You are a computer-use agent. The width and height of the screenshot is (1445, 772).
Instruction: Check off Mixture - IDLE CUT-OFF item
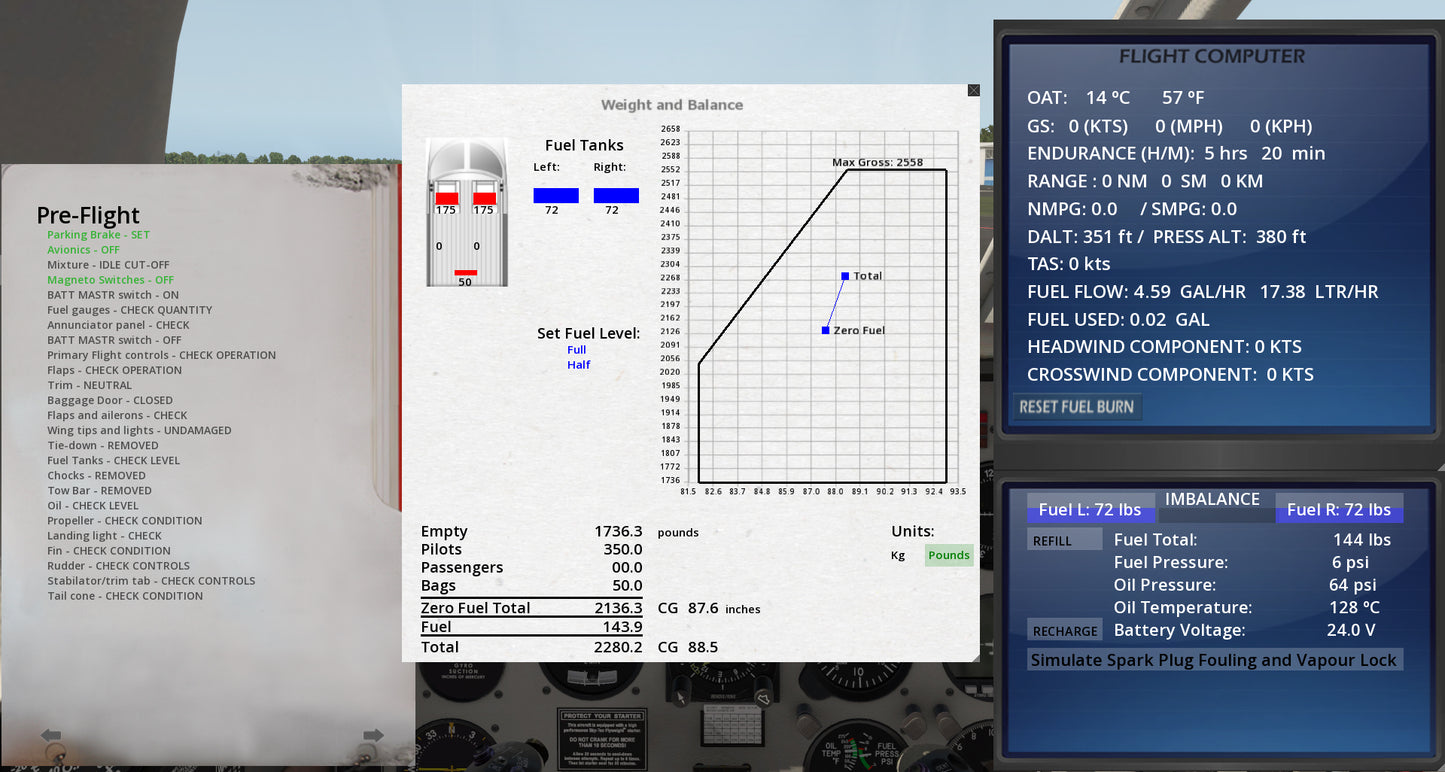(108, 265)
